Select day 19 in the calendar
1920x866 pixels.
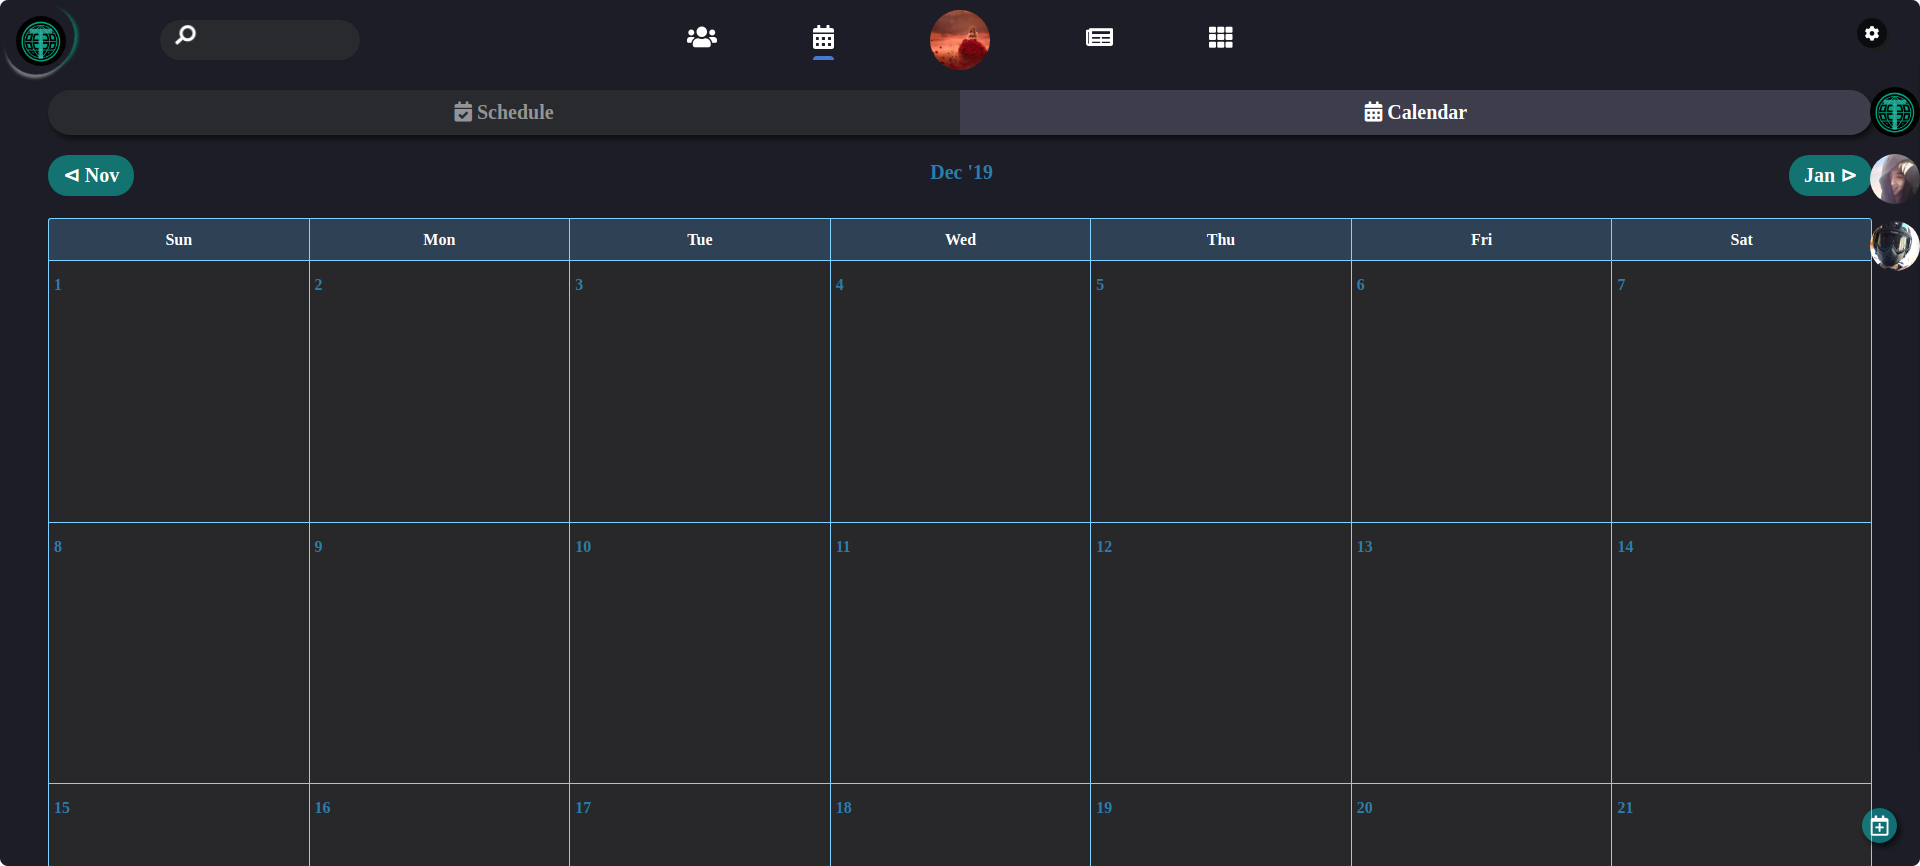tap(1221, 825)
